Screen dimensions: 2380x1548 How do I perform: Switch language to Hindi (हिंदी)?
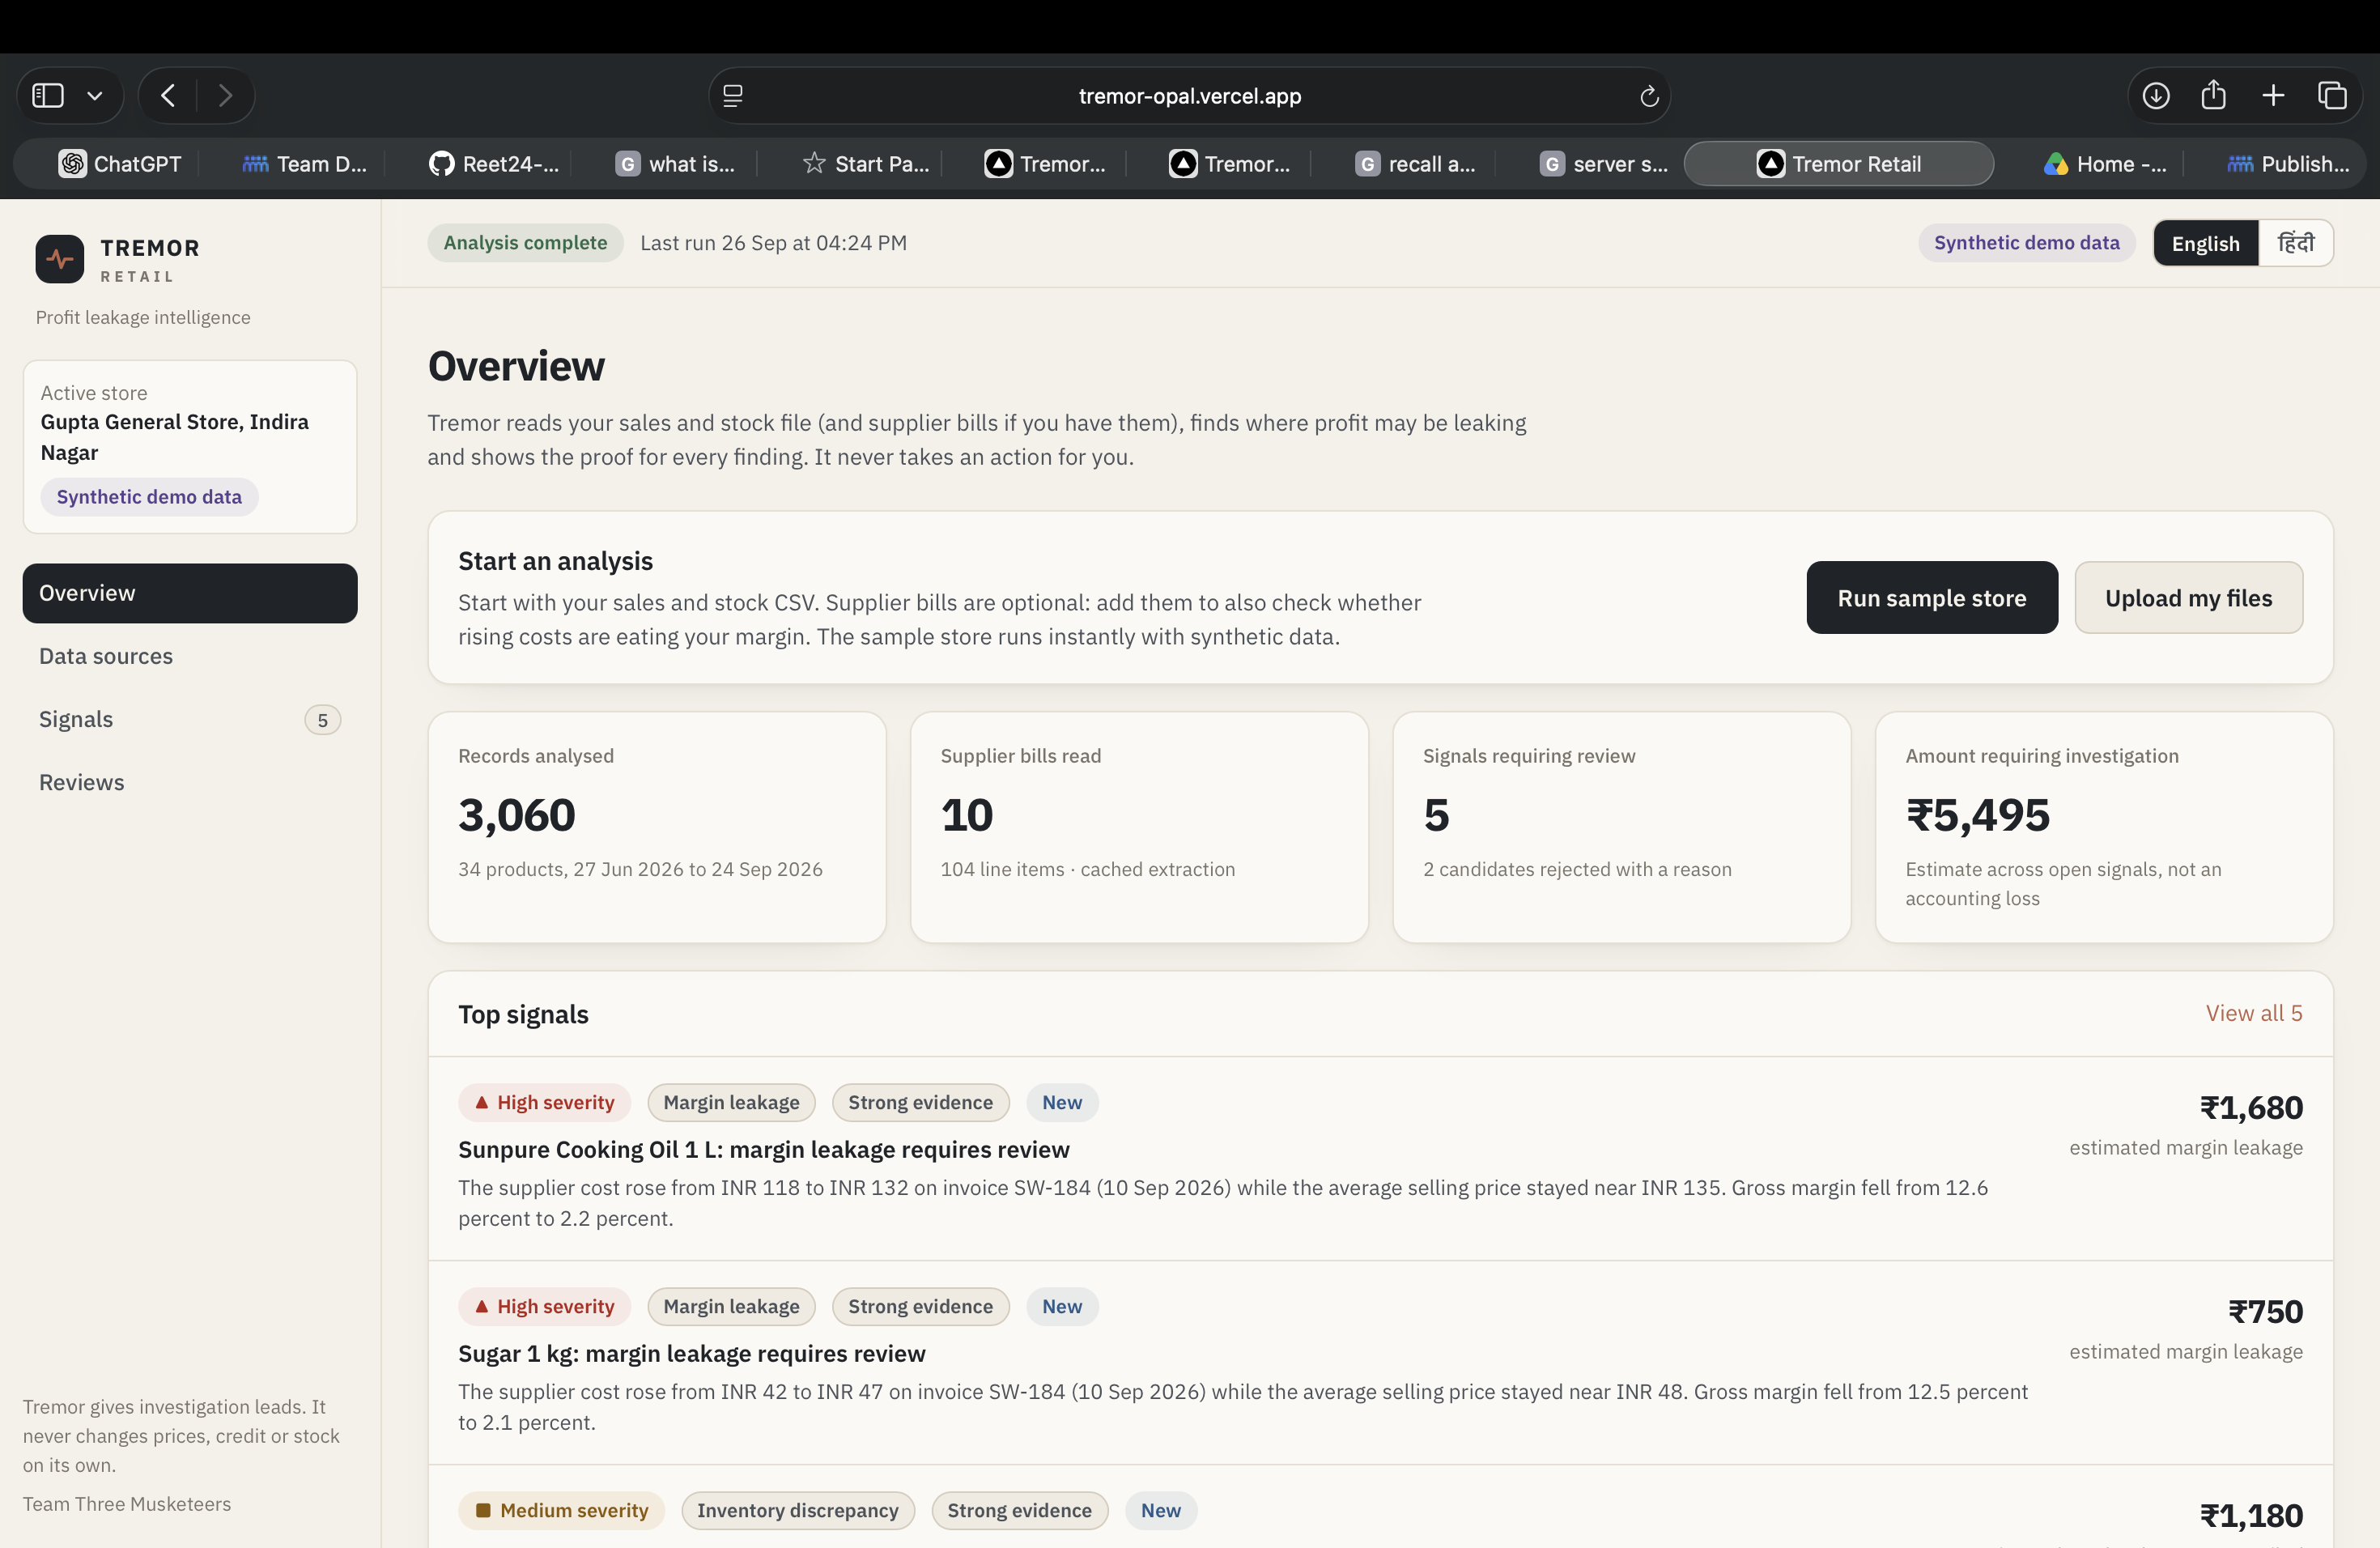[2295, 243]
